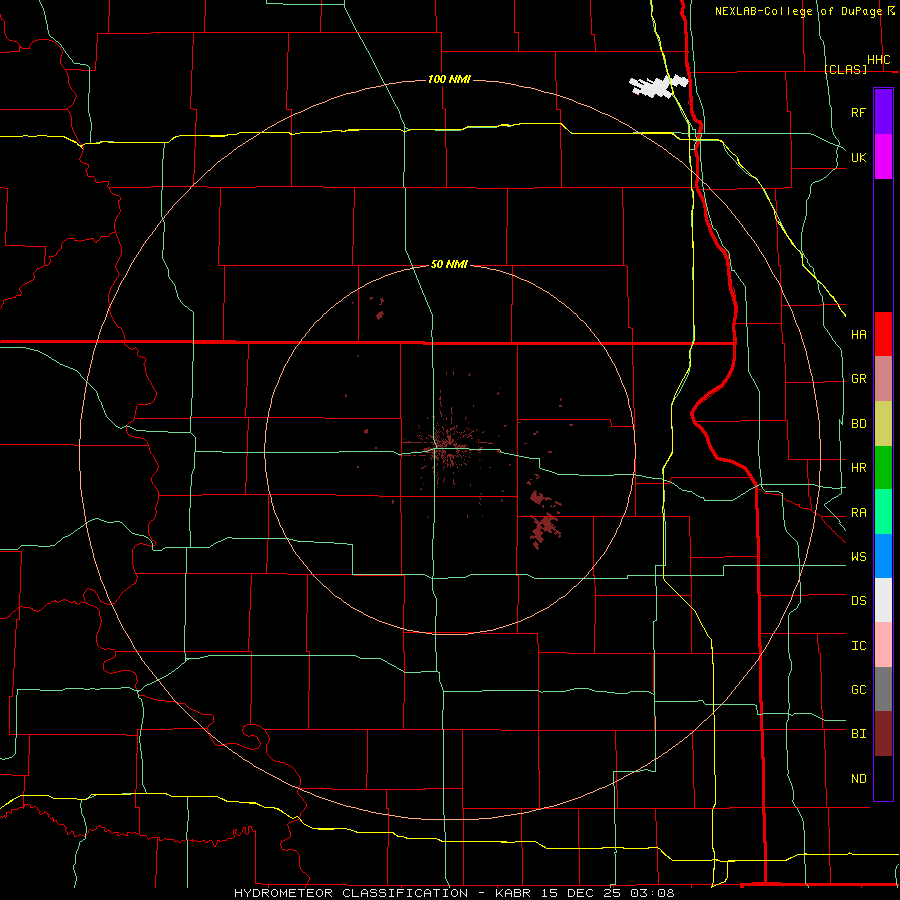Screen dimensions: 900x900
Task: Click the HR legend label
Action: point(859,468)
